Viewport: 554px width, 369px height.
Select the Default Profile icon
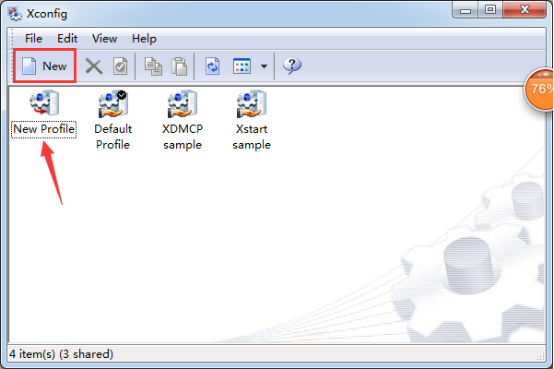113,104
